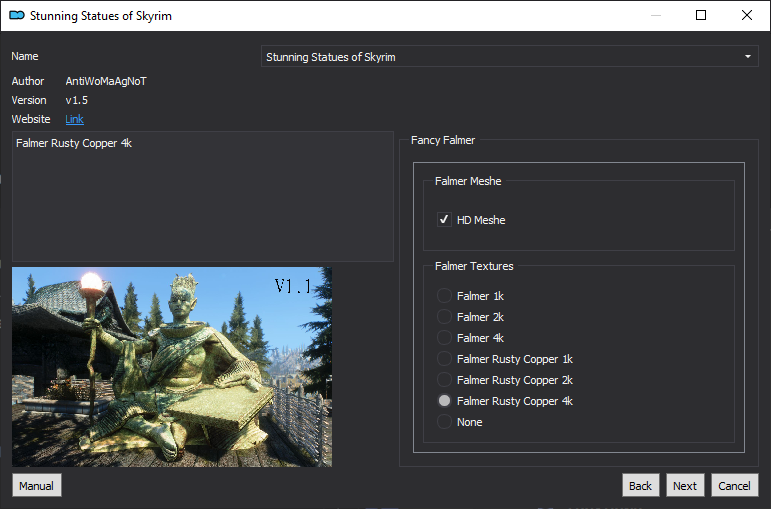771x509 pixels.
Task: Maximize the Stunning Statues of Skyrim window
Action: coord(701,15)
